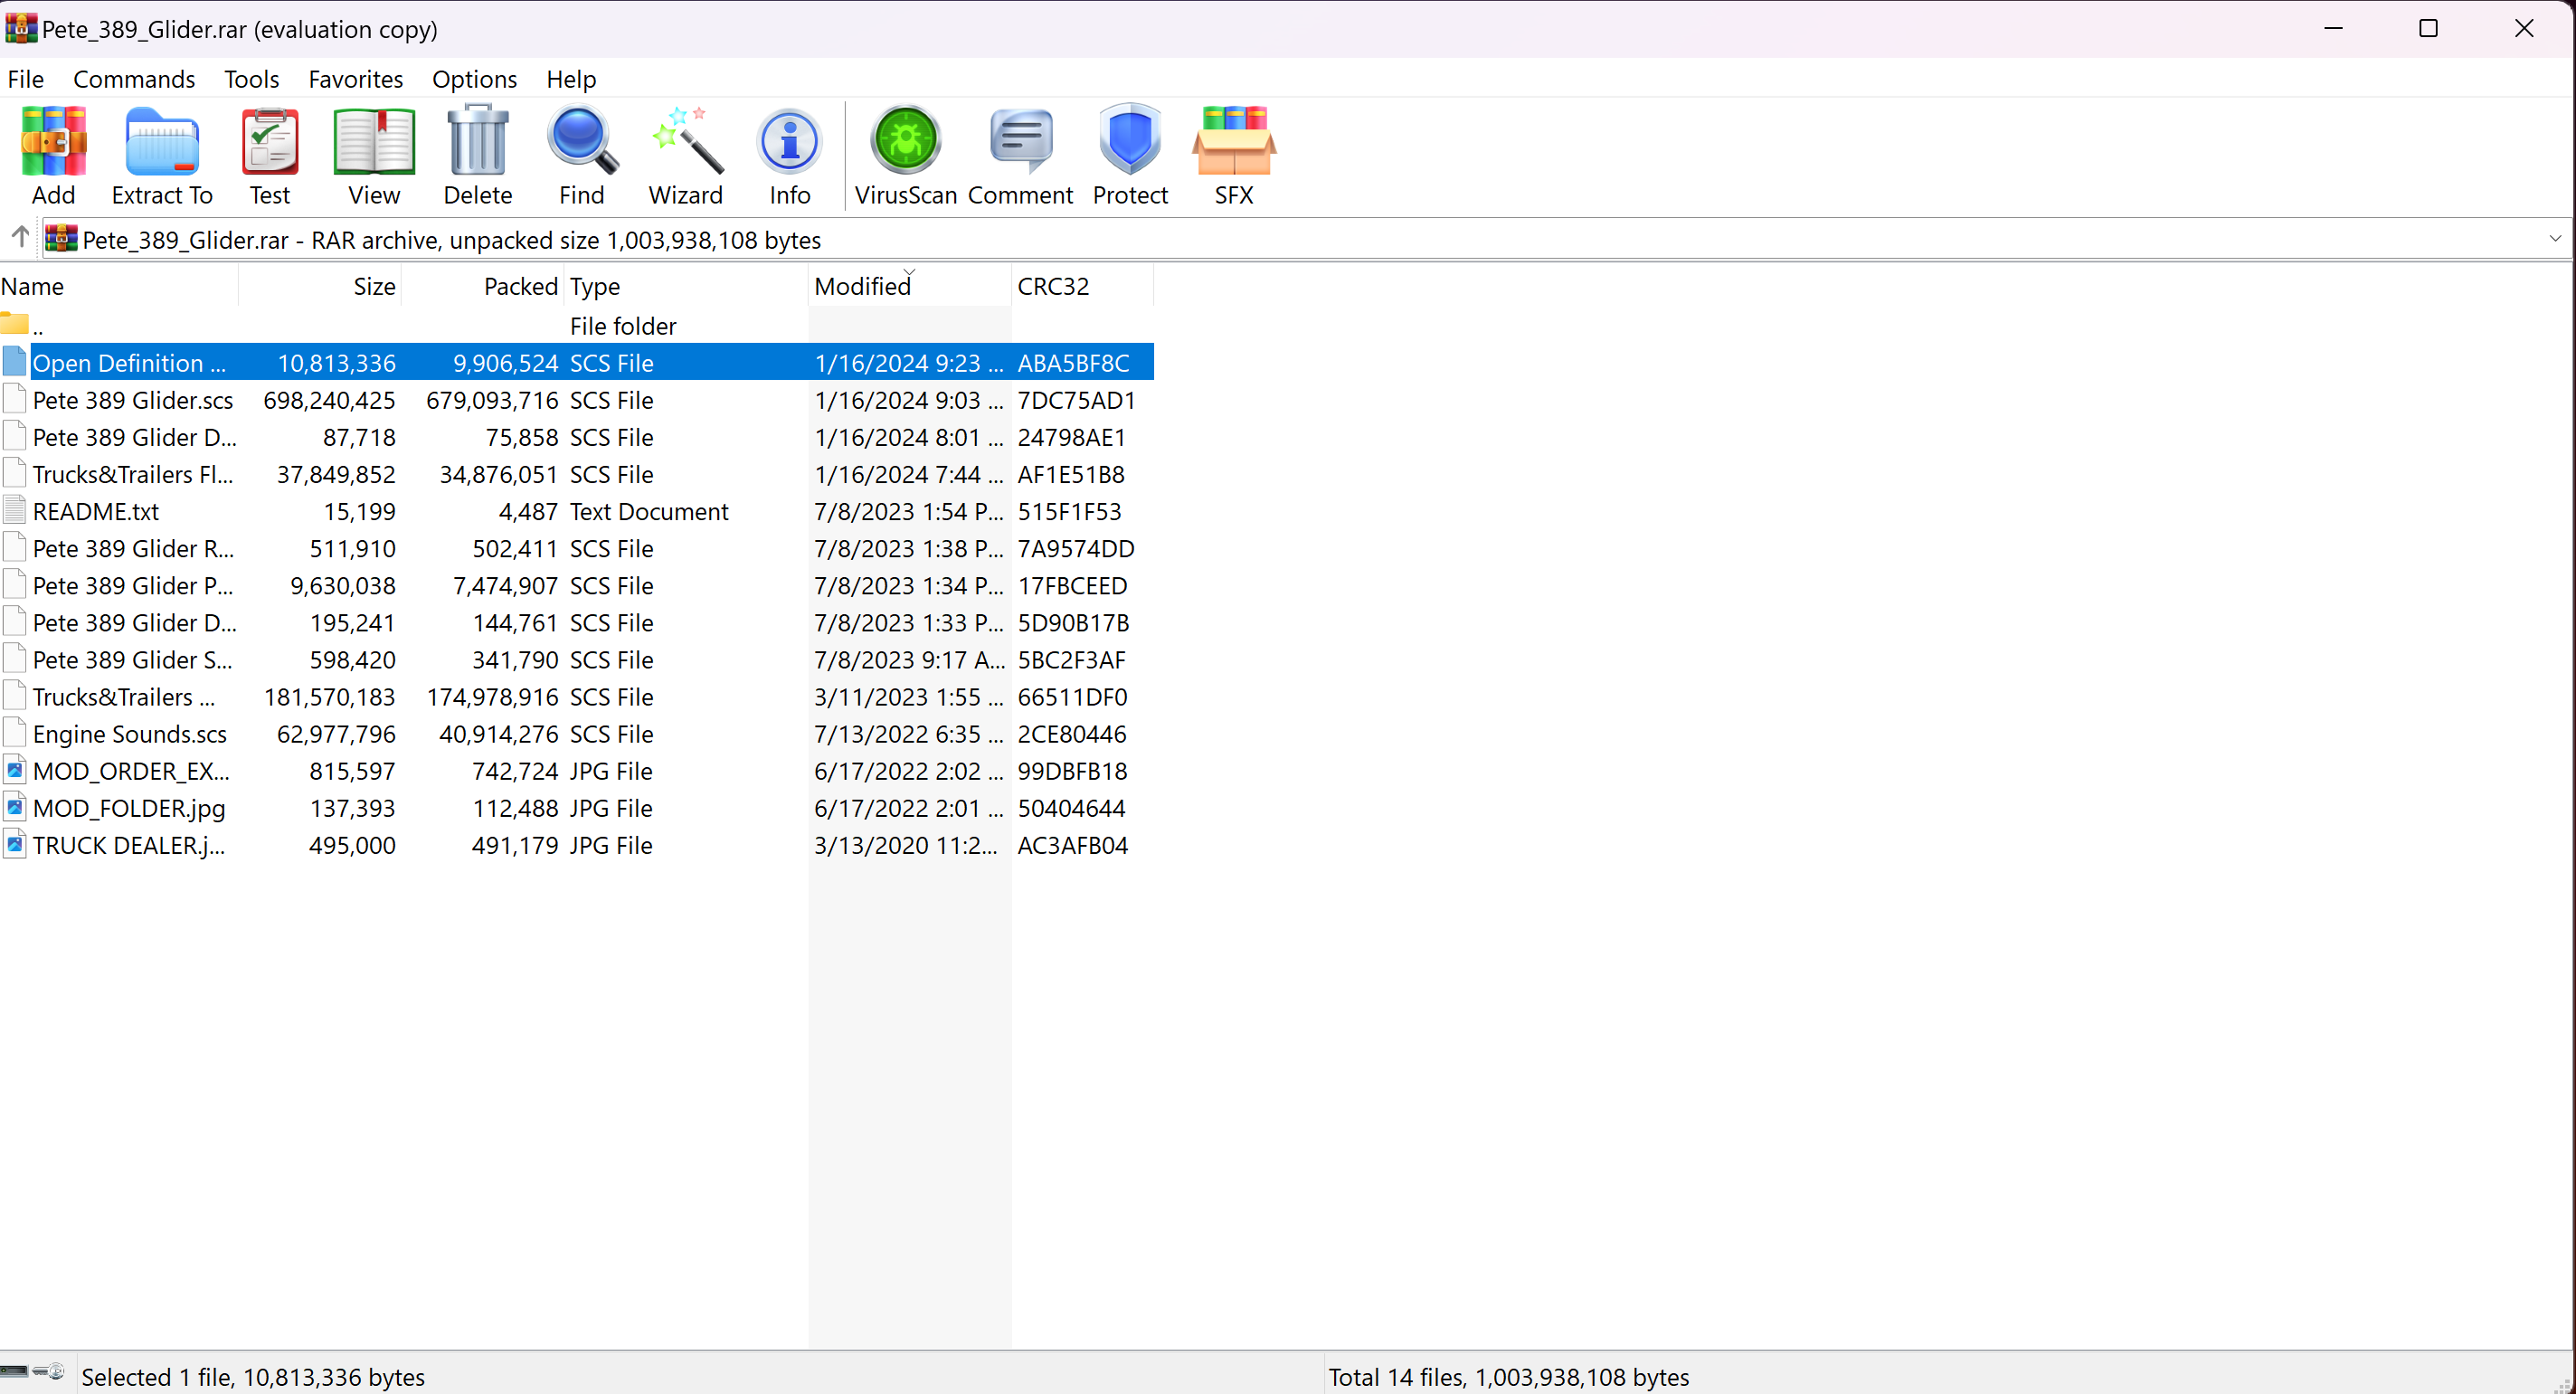Click the up-one-level arrow icon
Screen dimensions: 2576x1394
click(20, 238)
